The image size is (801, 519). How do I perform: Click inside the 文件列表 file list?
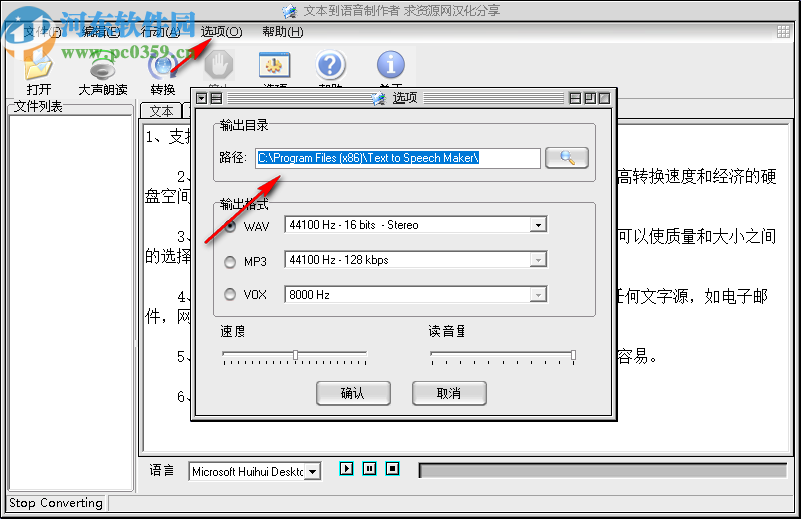(71, 302)
